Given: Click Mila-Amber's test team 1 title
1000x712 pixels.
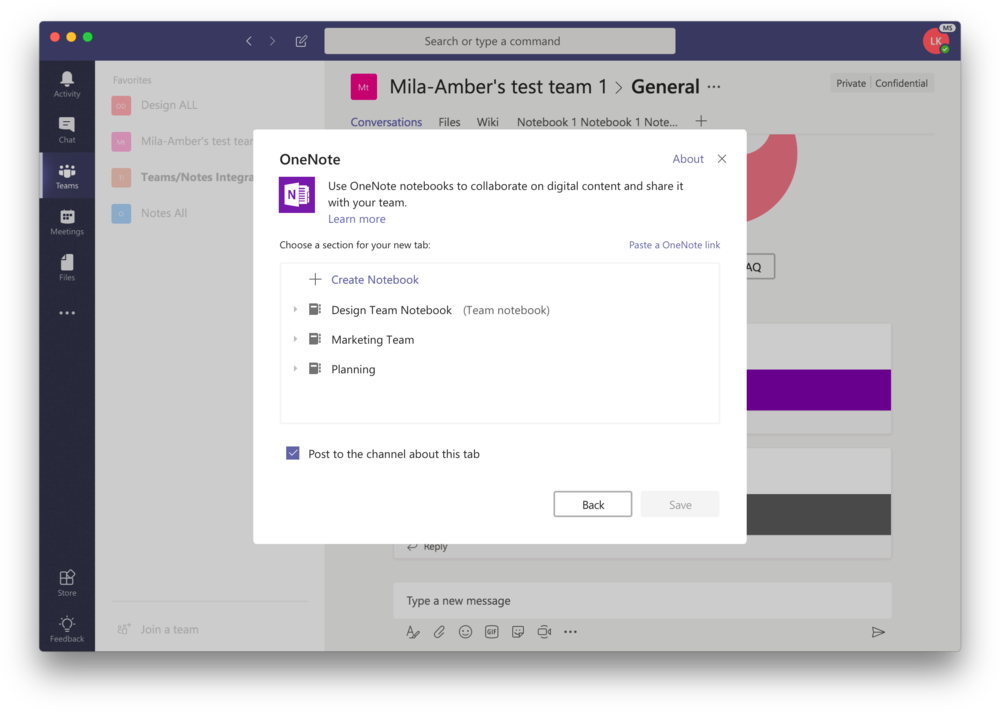Looking at the screenshot, I should point(498,87).
